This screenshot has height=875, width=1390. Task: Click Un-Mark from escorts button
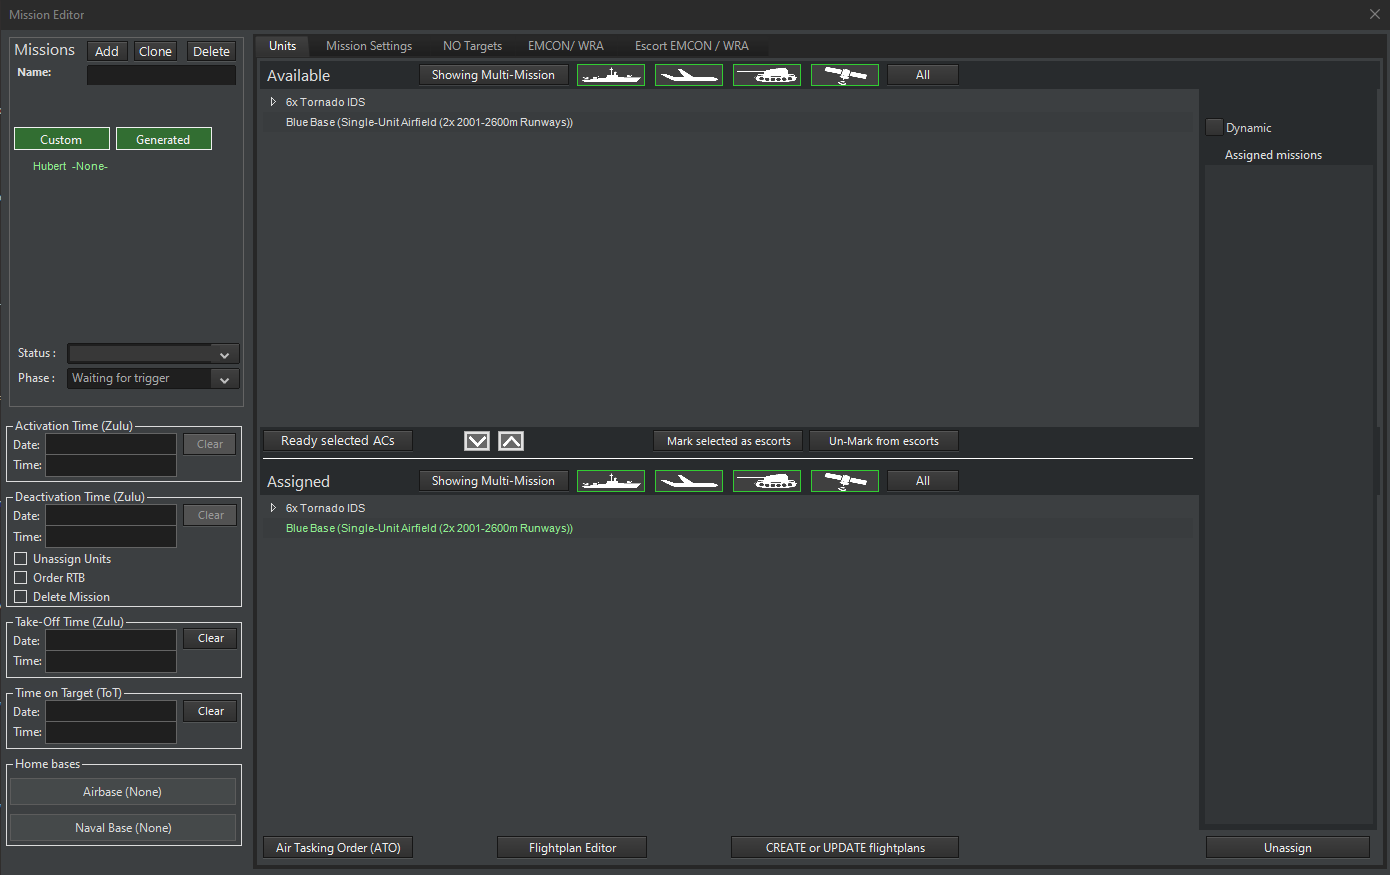click(884, 441)
